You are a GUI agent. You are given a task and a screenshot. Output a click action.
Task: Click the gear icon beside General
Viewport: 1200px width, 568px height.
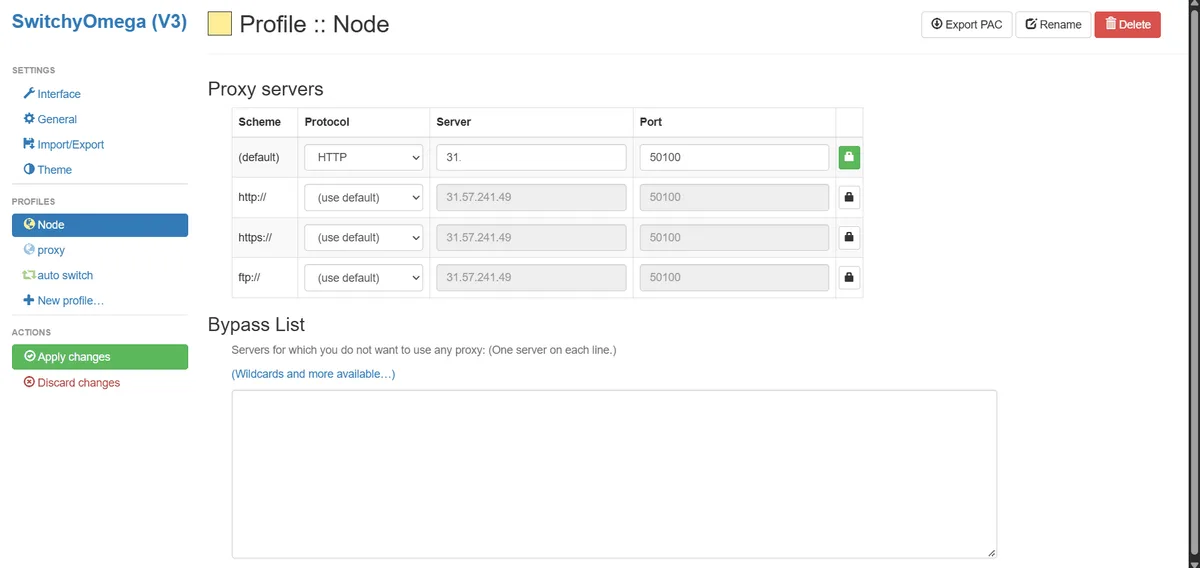(29, 118)
